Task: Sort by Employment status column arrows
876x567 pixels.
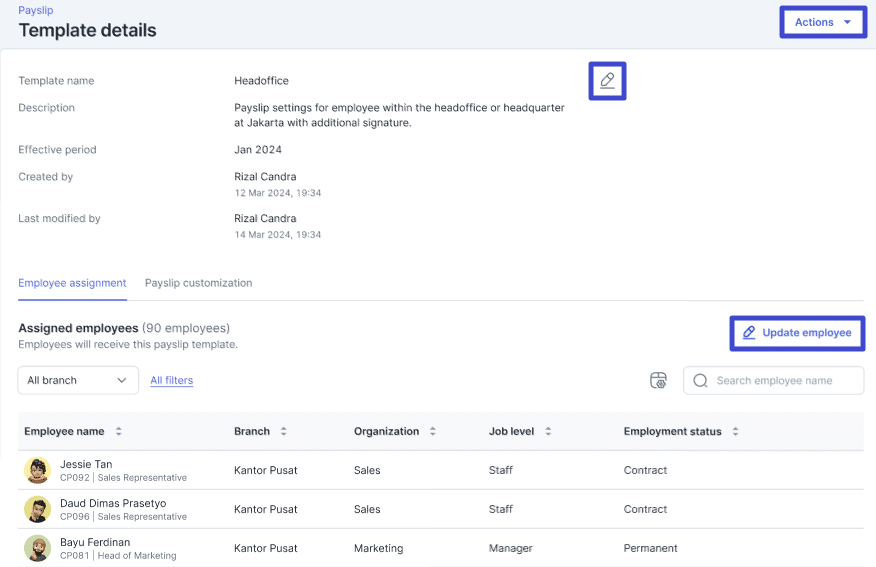Action: click(735, 432)
